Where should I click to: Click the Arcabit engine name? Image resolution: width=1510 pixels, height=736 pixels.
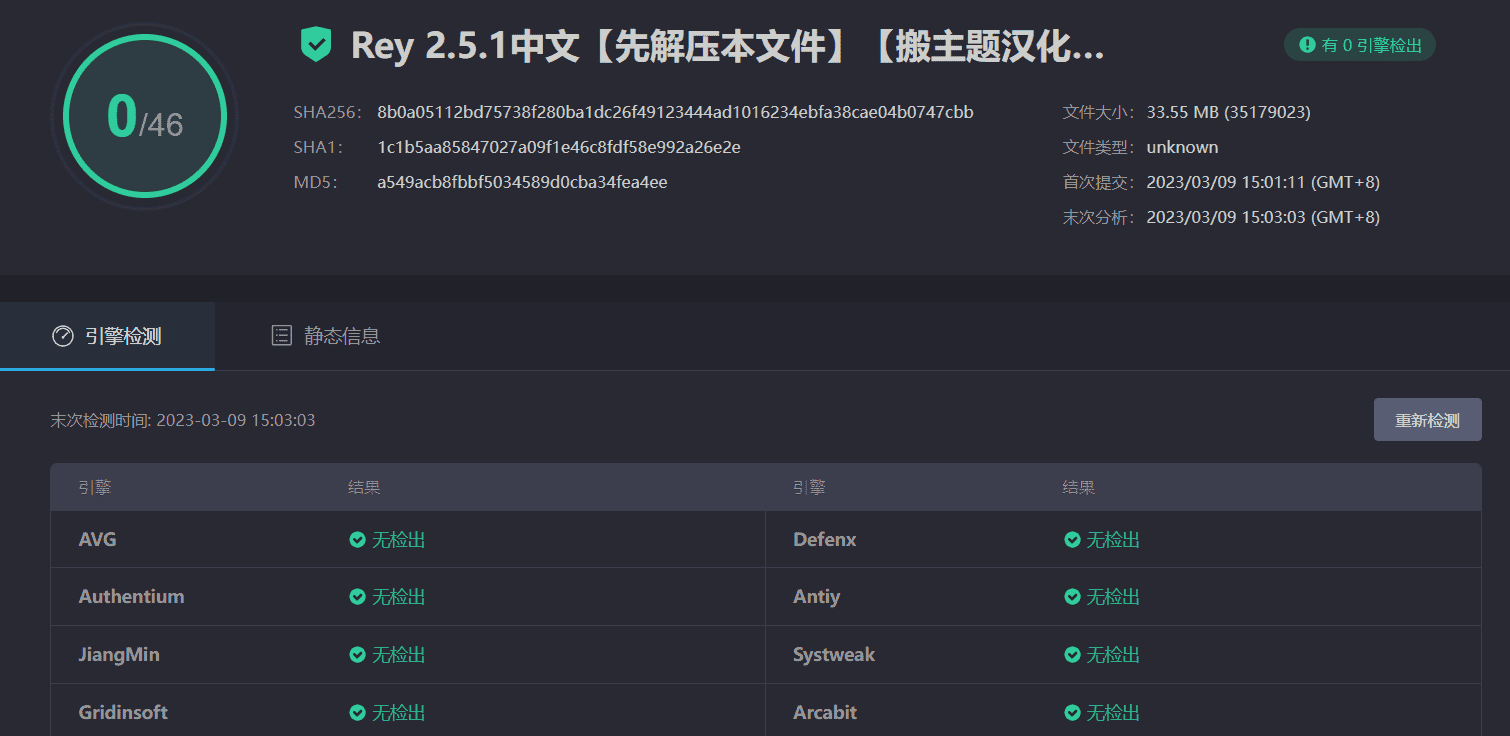(825, 713)
